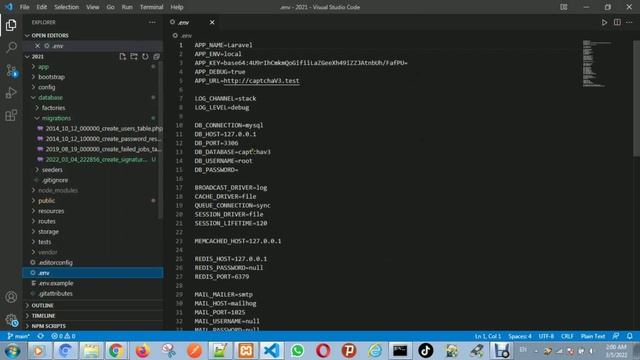Image resolution: width=640 pixels, height=360 pixels.
Task: Open editor More Actions ellipsis
Action: point(629,22)
